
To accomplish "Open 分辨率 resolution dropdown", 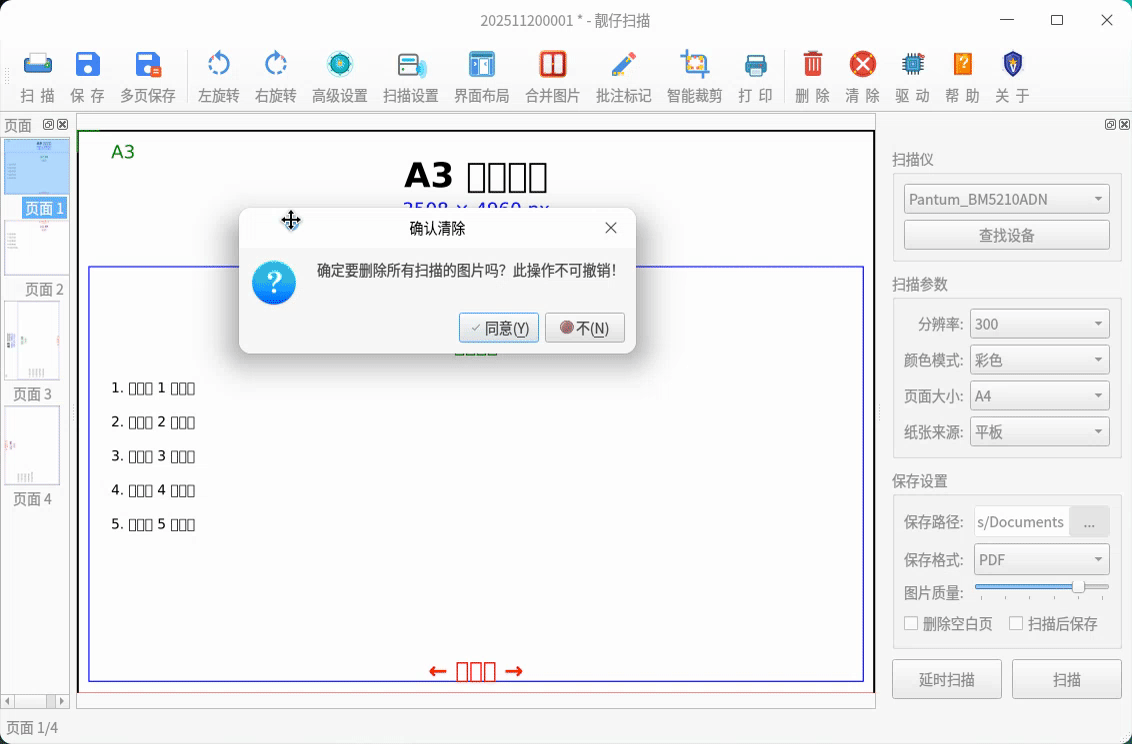I will (1040, 324).
